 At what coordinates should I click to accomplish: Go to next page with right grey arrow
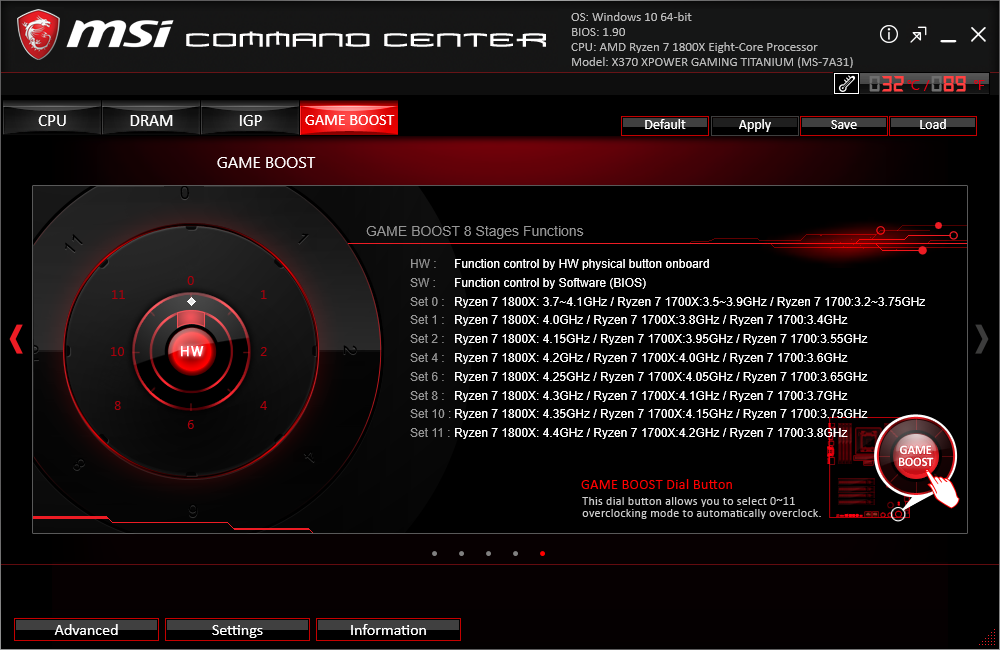pyautogui.click(x=982, y=339)
